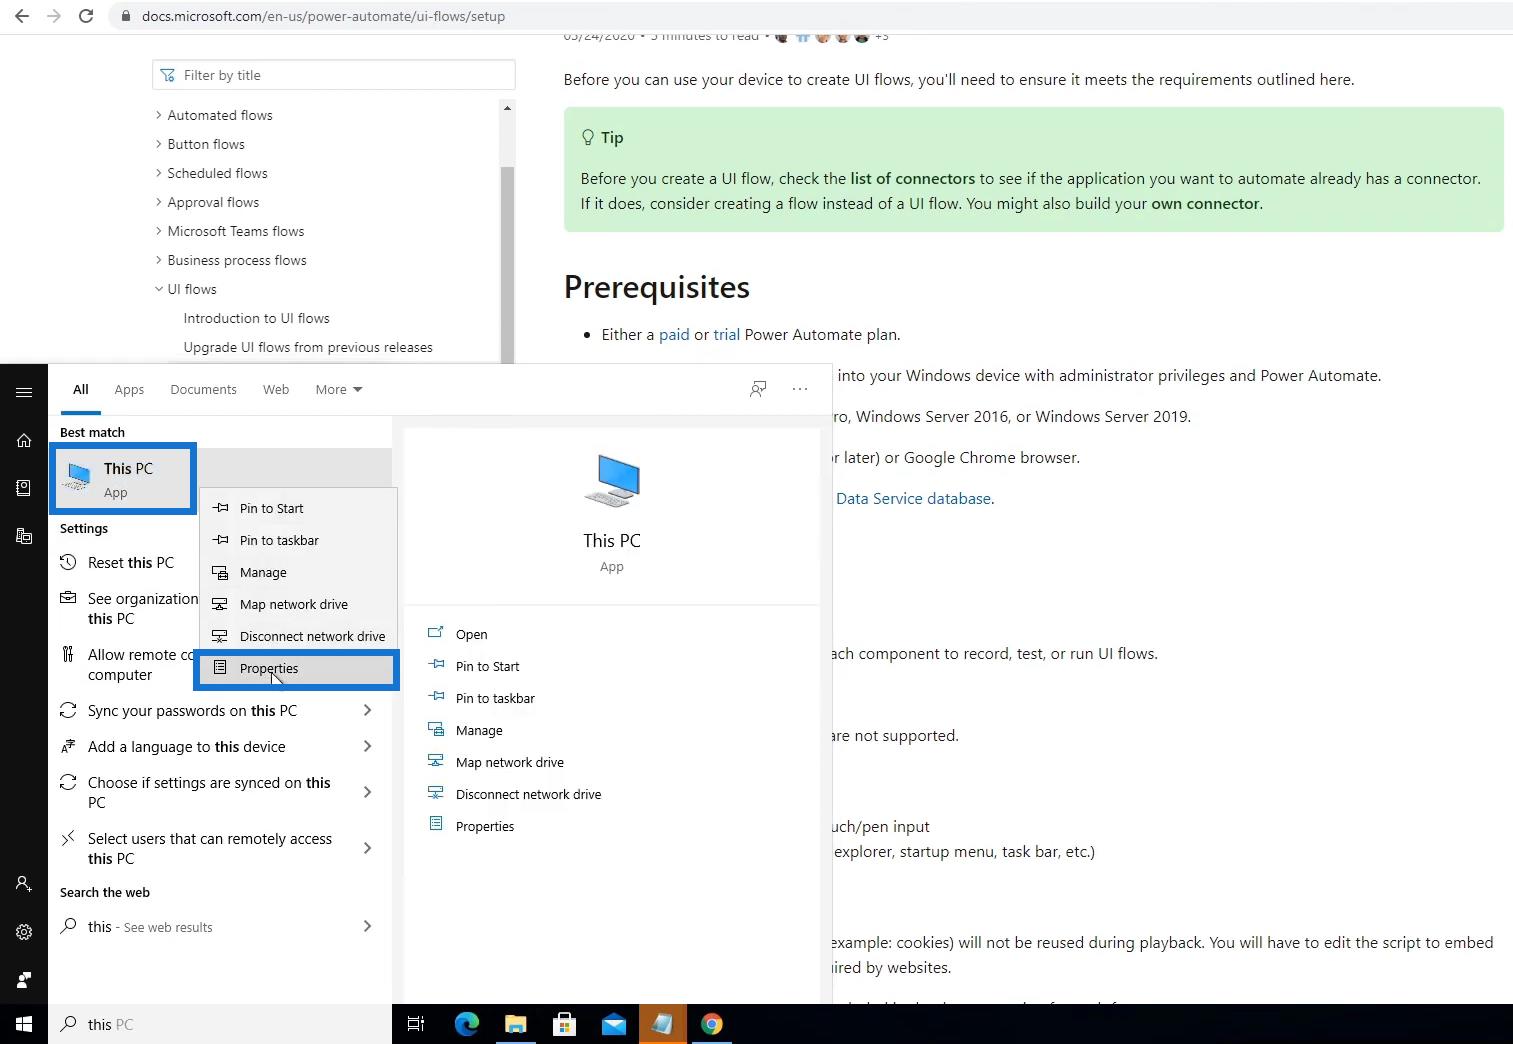Switch to the Documents search tab
Viewport: 1513px width, 1044px height.
click(203, 389)
